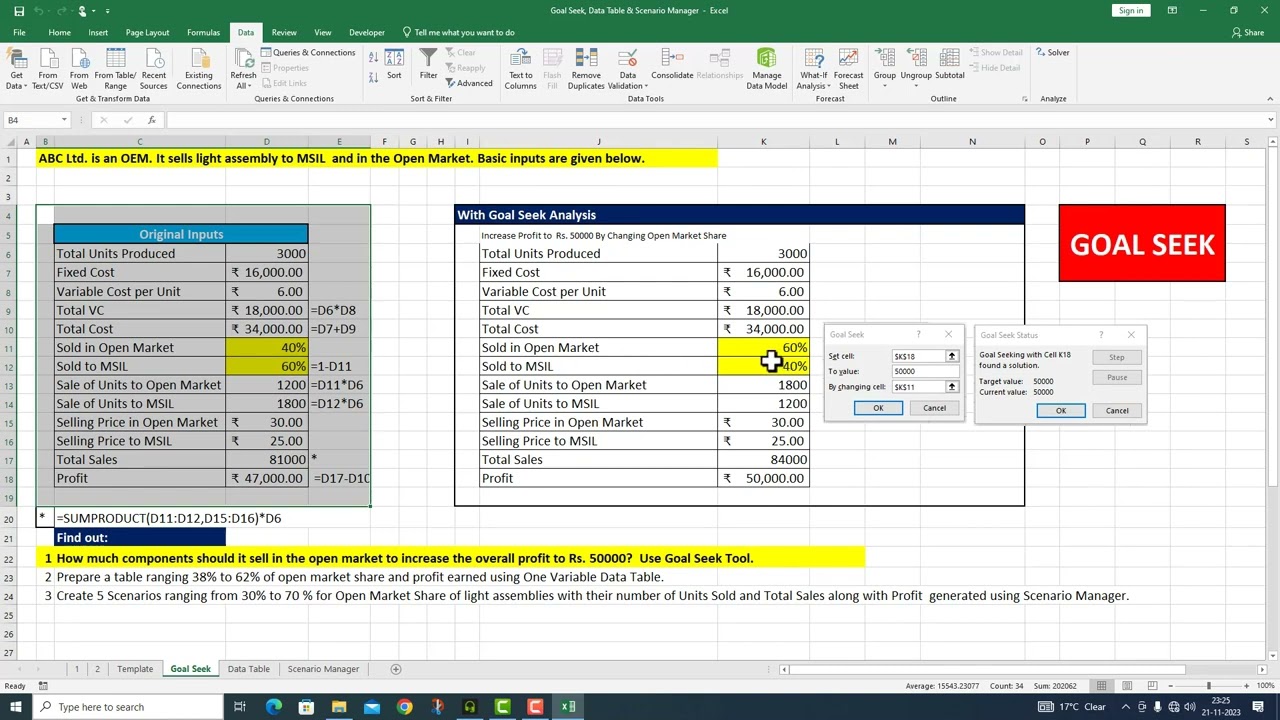Click Consolidate tool
The image size is (1280, 720).
point(672,64)
